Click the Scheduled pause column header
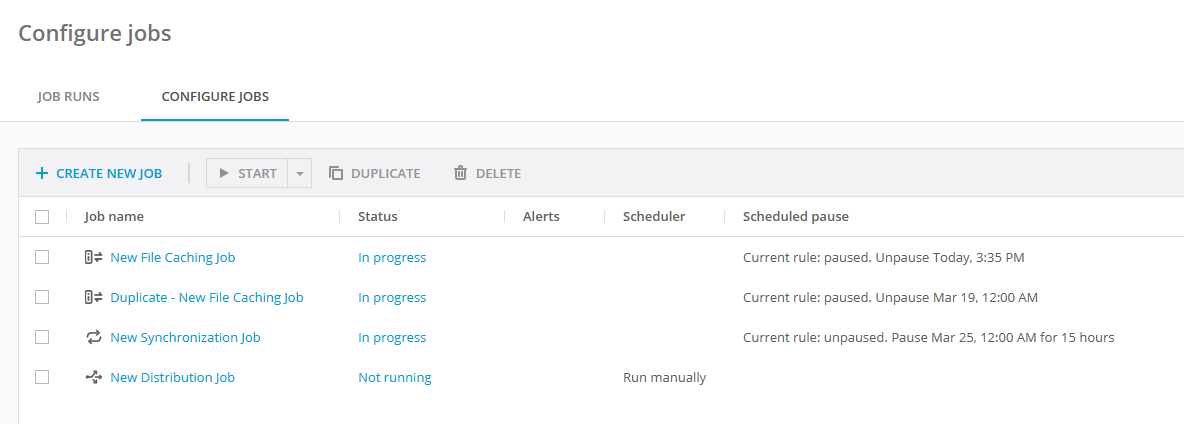The image size is (1184, 424). pos(795,216)
